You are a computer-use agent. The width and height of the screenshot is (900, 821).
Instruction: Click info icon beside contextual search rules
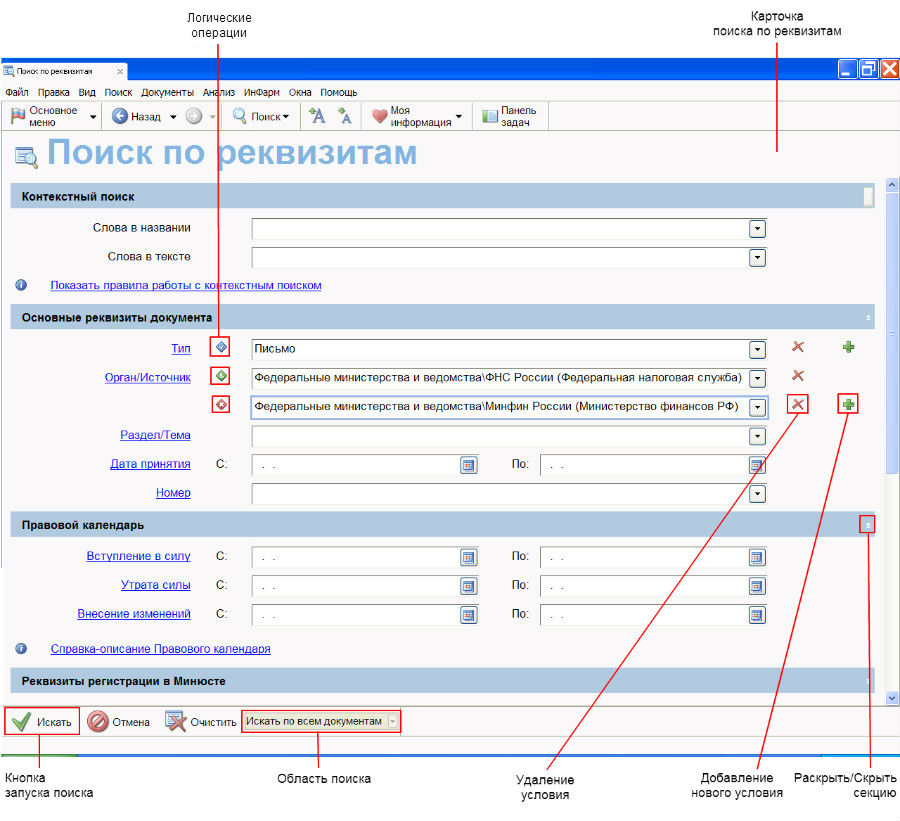(21, 285)
